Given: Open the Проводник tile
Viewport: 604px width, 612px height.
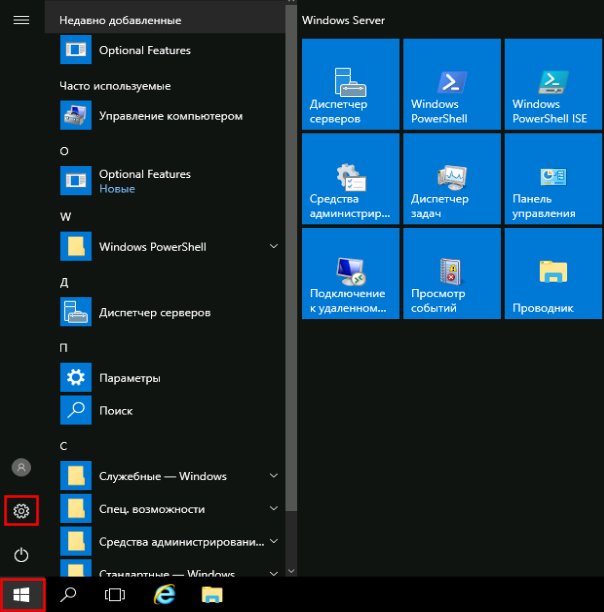Looking at the screenshot, I should tap(553, 274).
